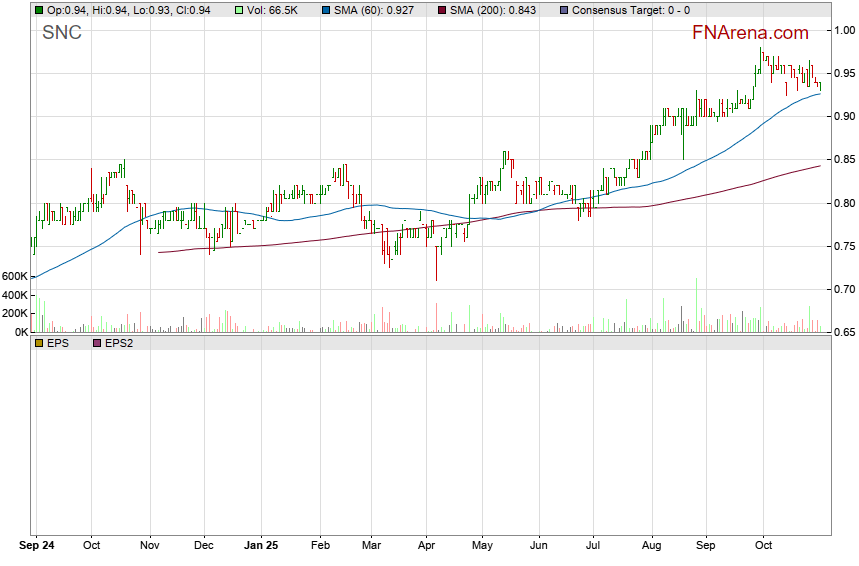Open the FNArena.com watermark link

(x=750, y=33)
